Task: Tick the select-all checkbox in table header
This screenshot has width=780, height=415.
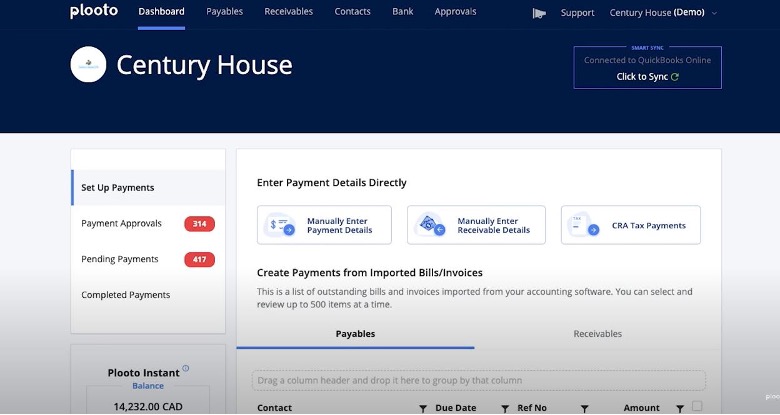Action: 697,406
